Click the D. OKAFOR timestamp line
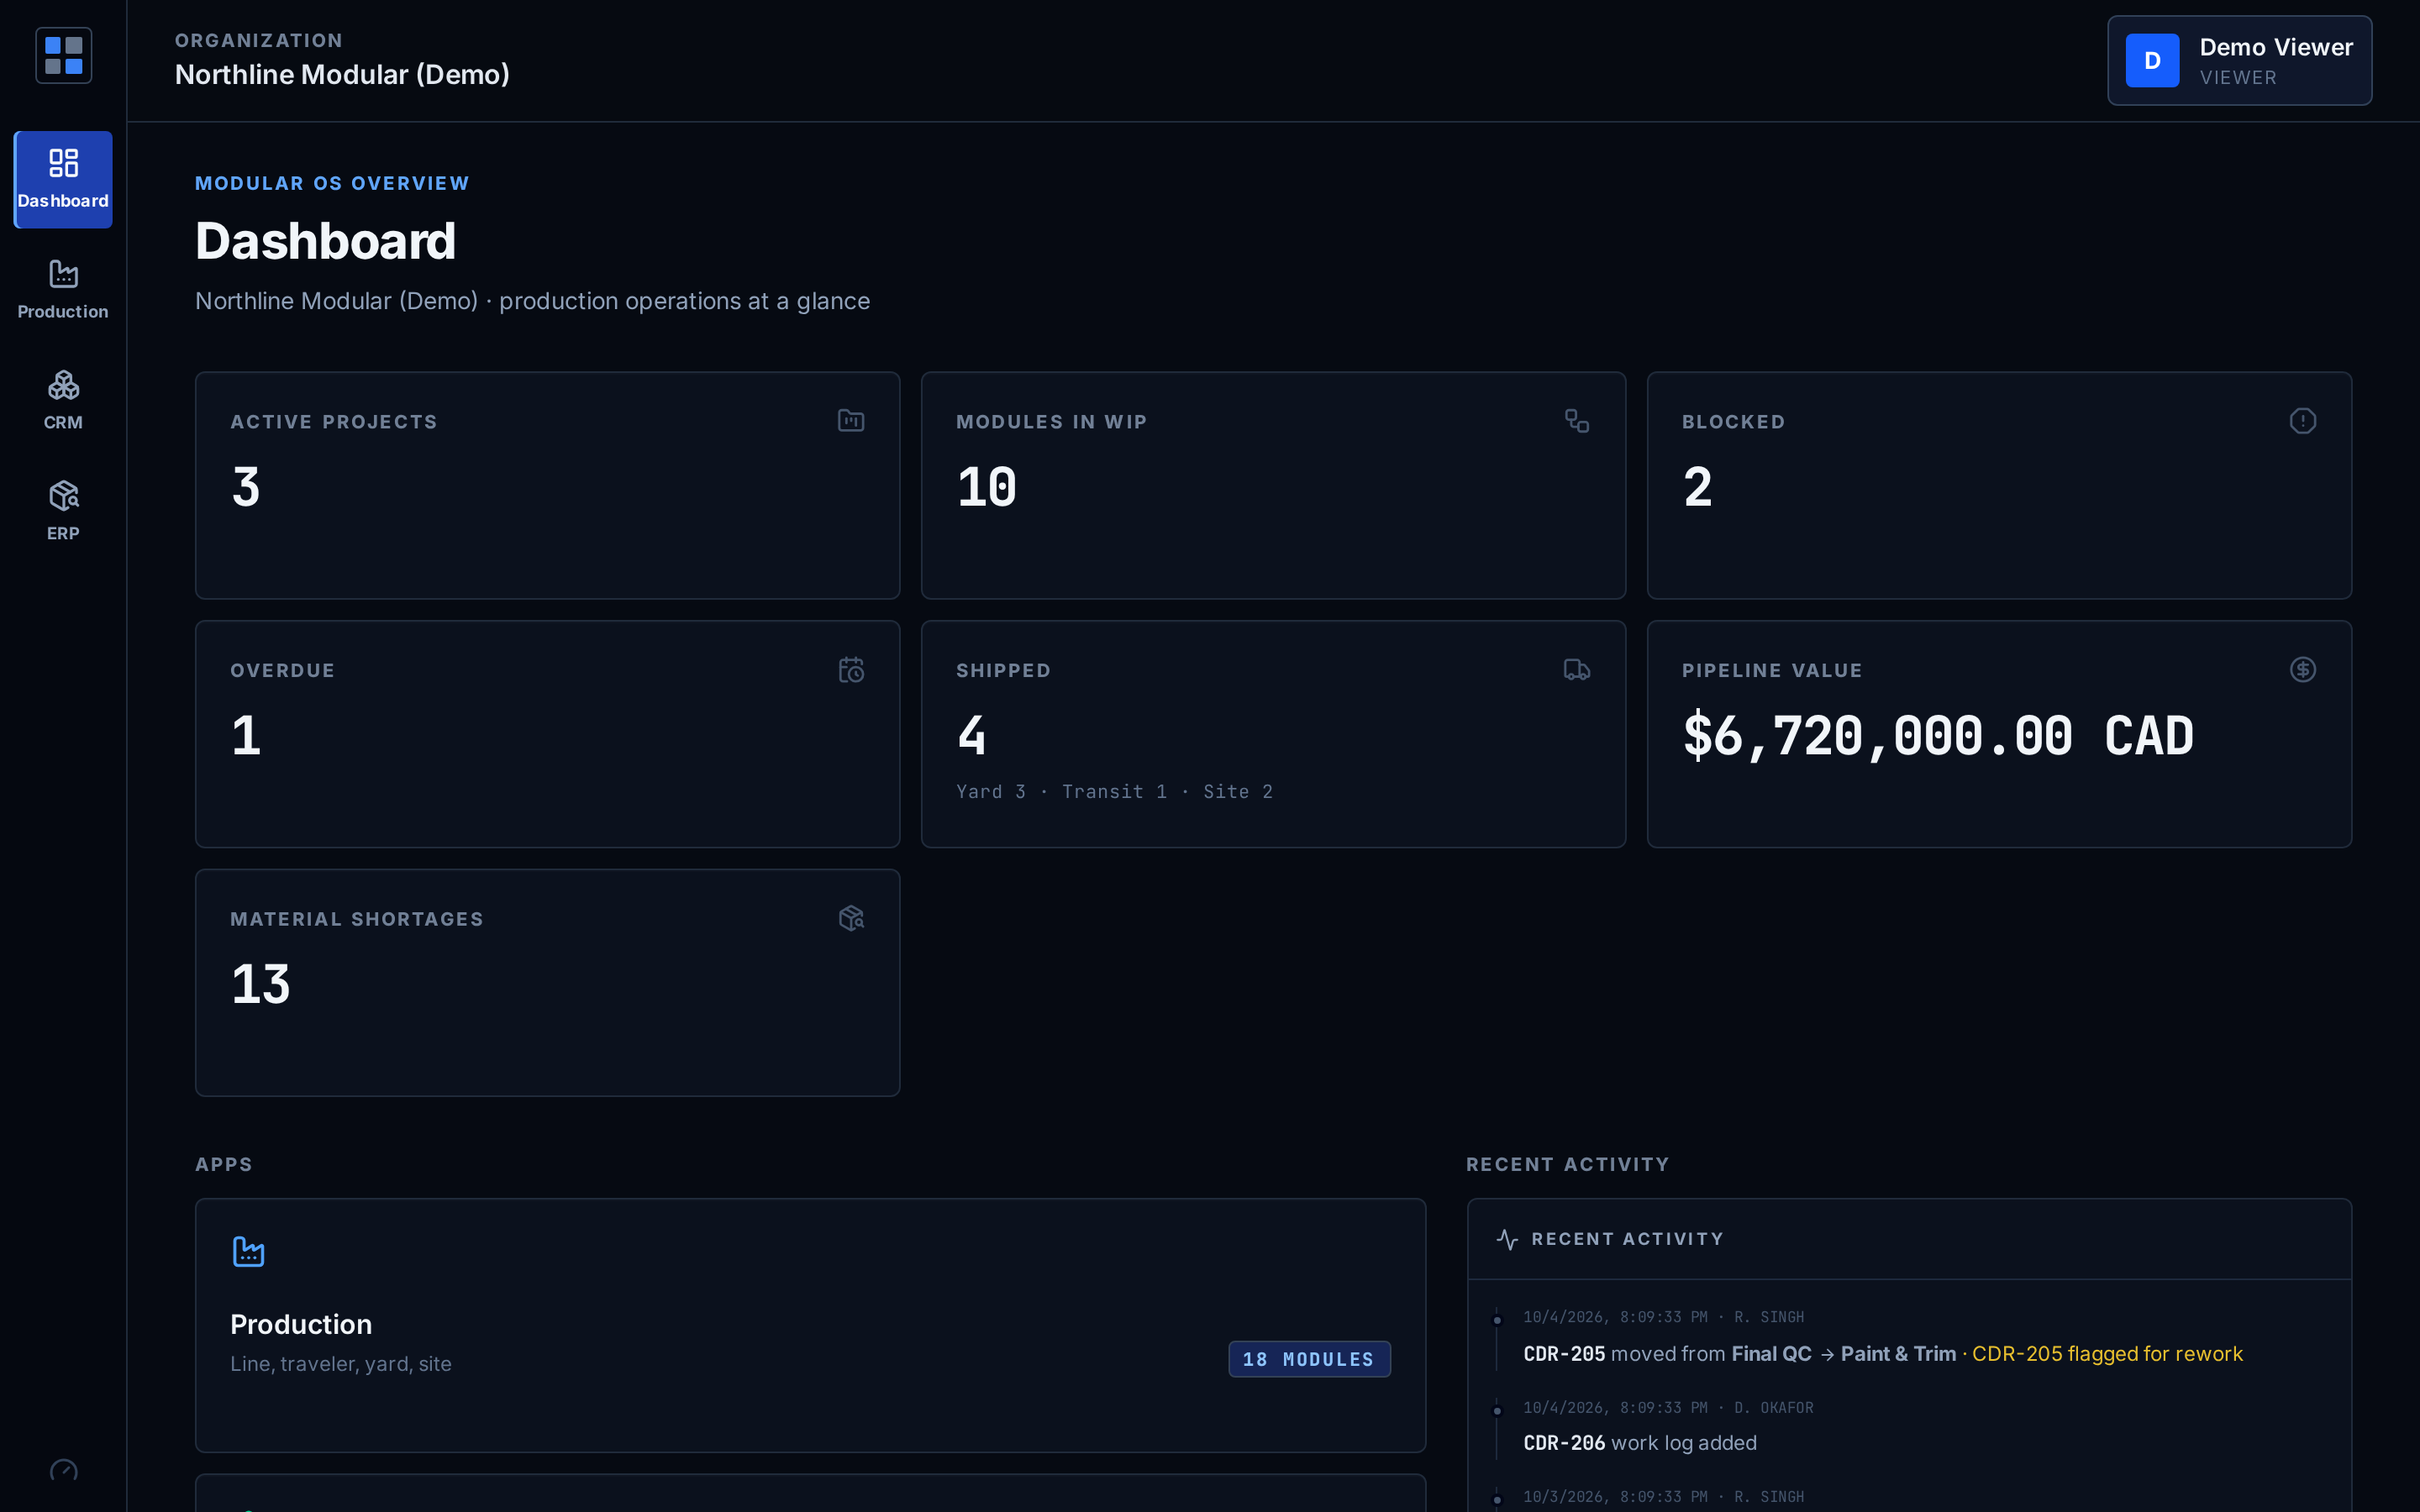The image size is (2420, 1512). (1668, 1408)
